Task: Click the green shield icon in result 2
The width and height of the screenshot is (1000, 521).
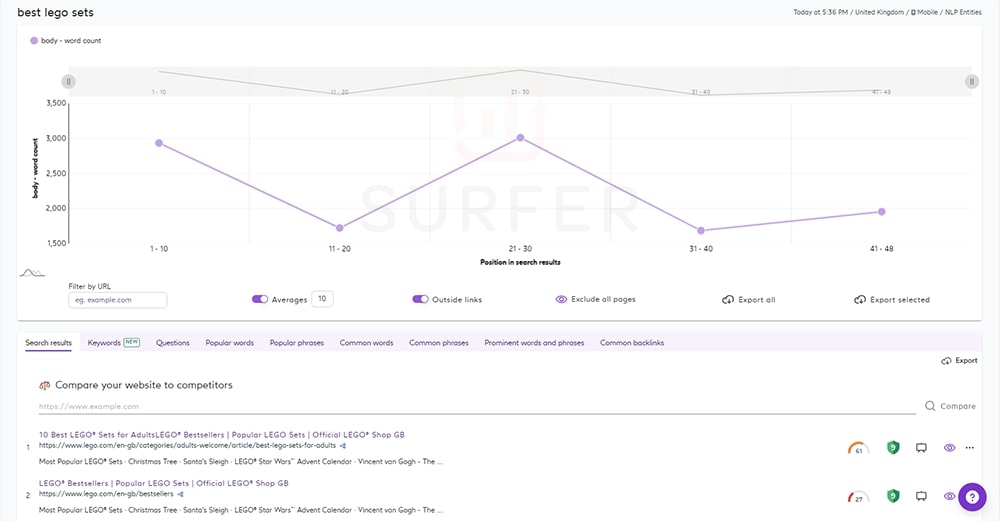Action: [893, 496]
